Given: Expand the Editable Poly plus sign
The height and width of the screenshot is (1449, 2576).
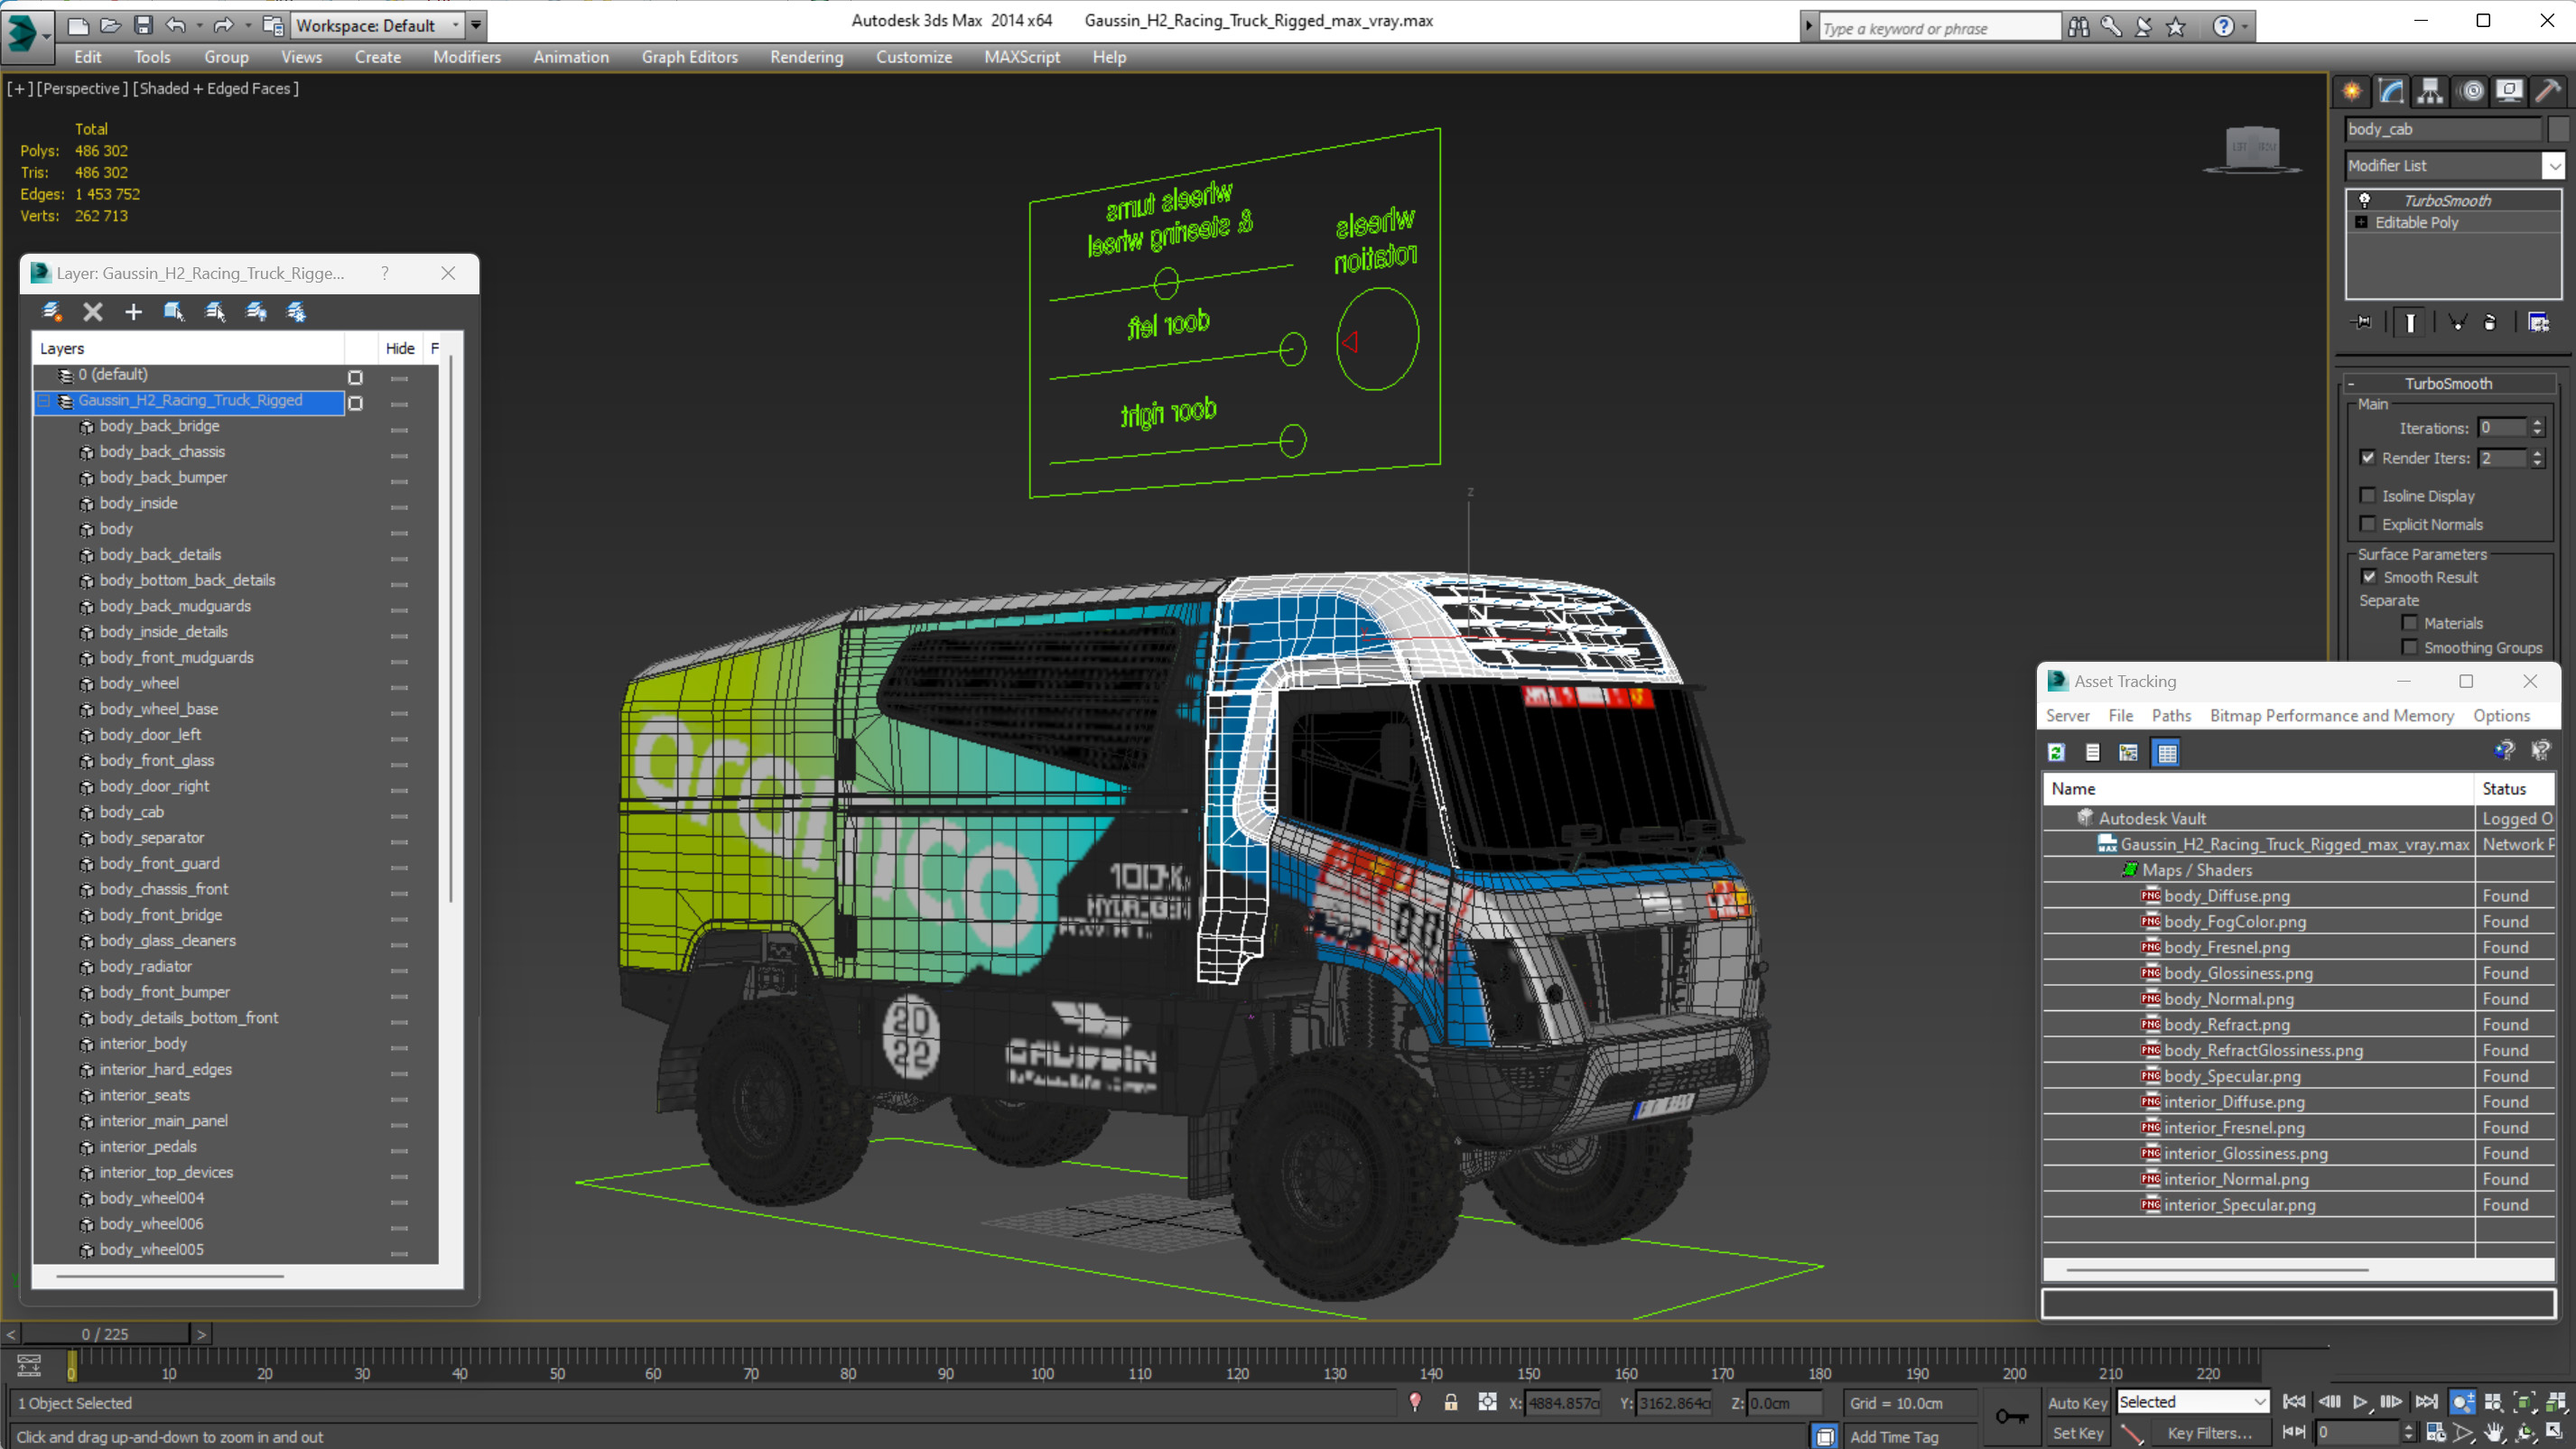Looking at the screenshot, I should [x=2361, y=222].
